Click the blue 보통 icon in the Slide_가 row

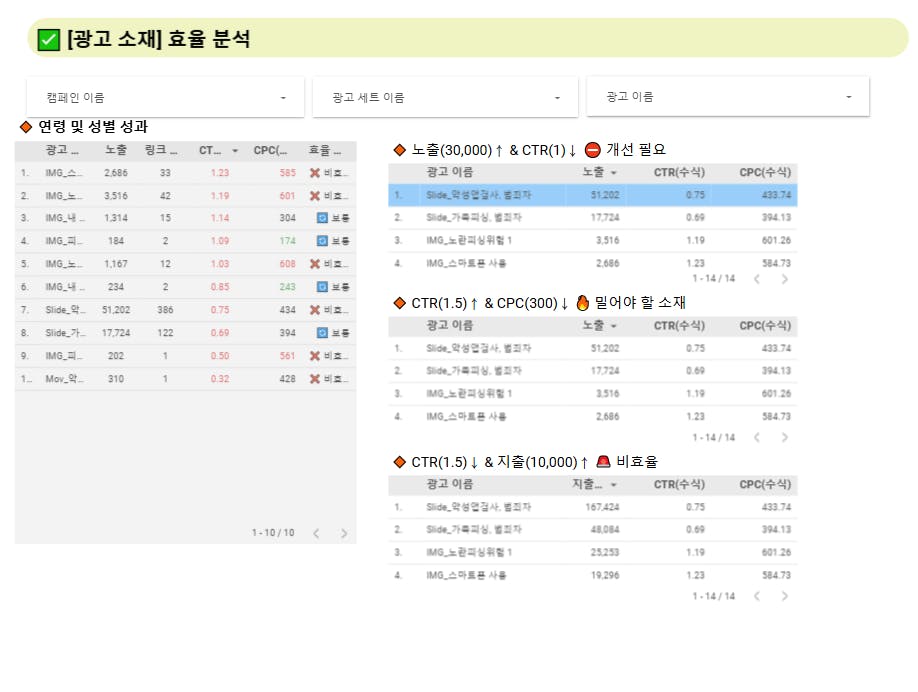322,333
